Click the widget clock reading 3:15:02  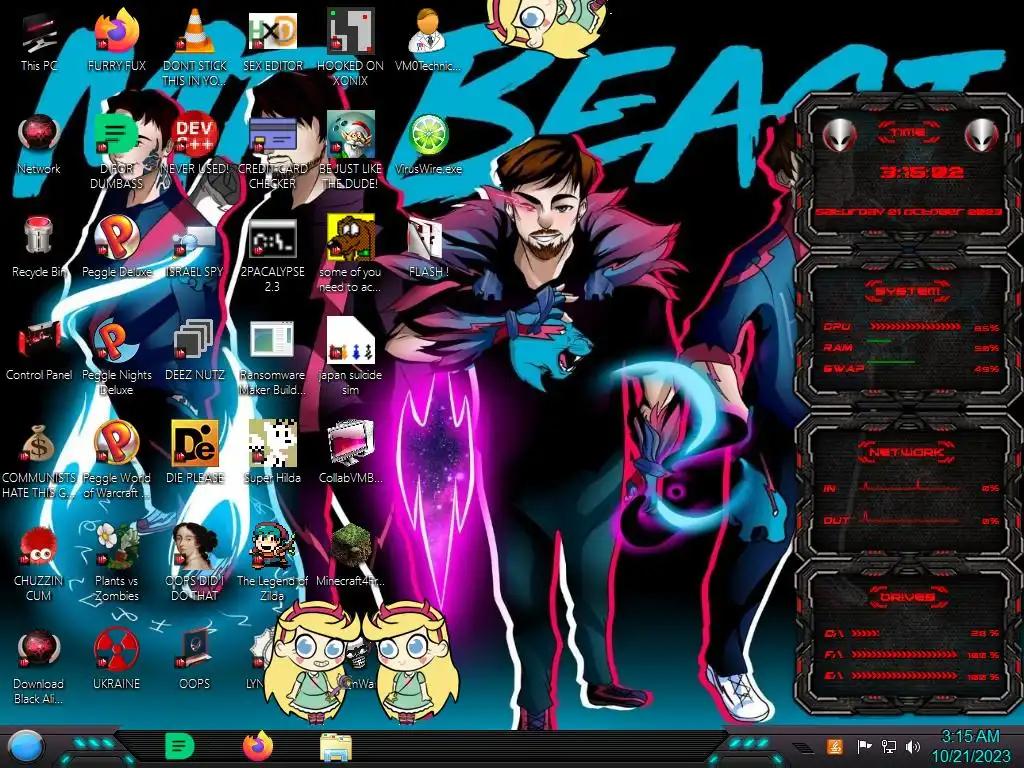(921, 172)
